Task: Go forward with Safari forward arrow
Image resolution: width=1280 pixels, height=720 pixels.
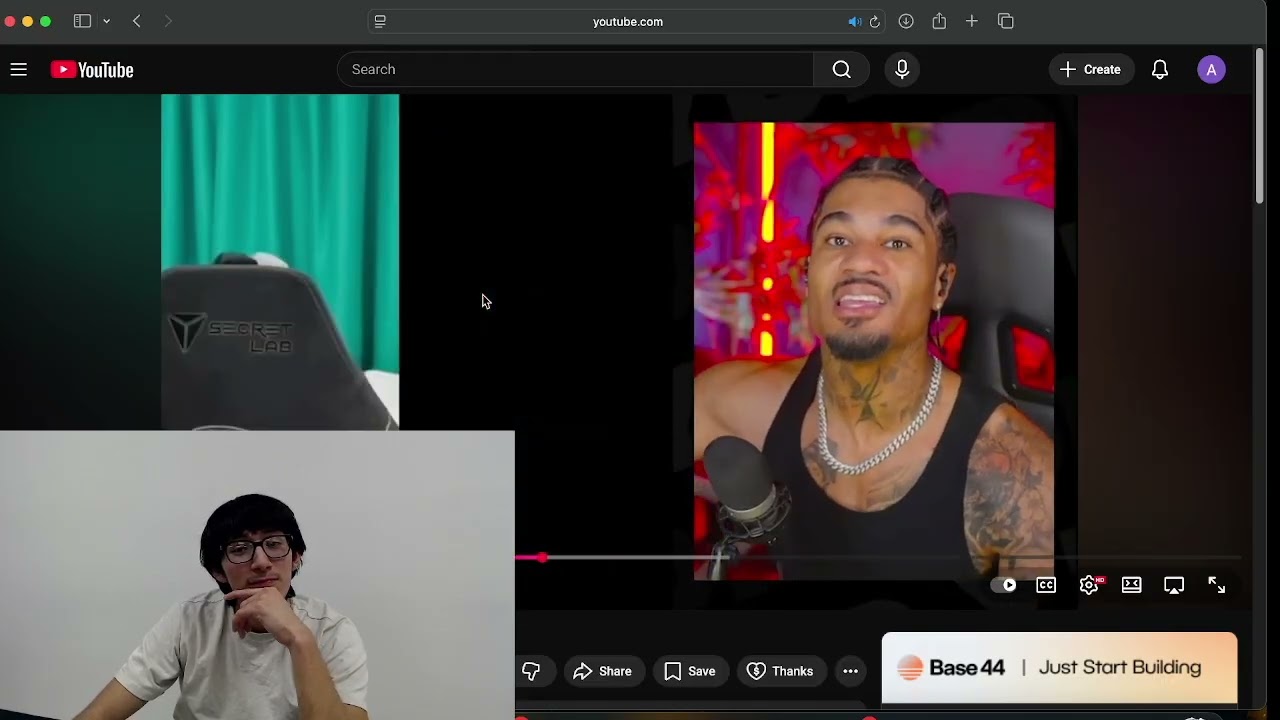Action: click(168, 21)
